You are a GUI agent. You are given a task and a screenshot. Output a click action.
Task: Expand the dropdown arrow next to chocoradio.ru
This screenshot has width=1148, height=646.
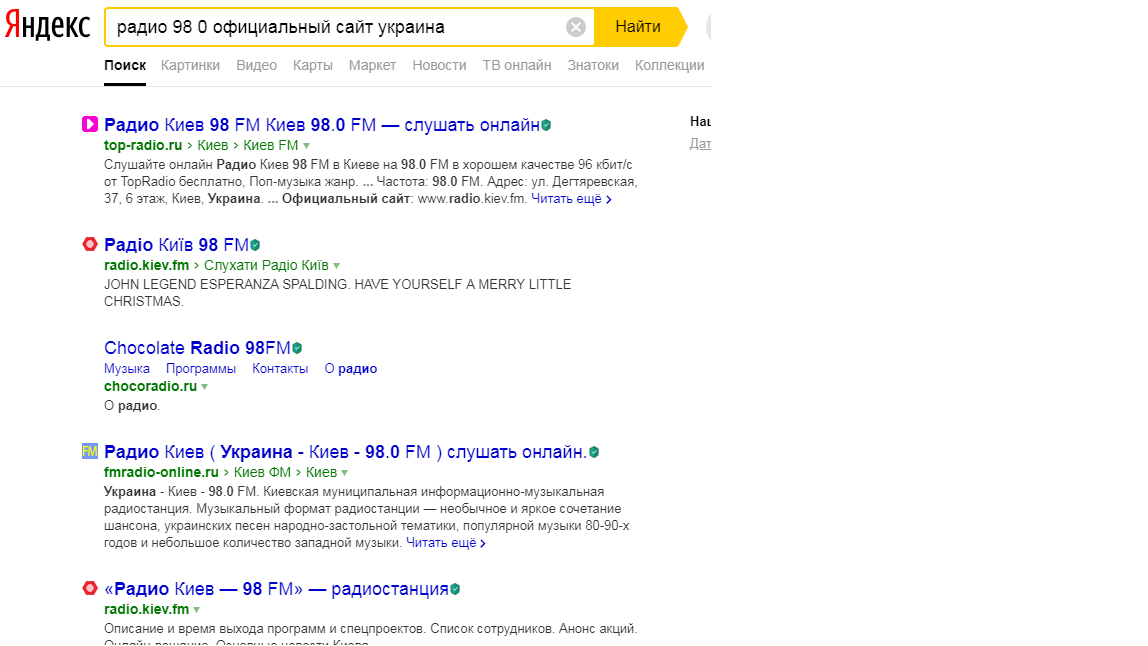[205, 387]
